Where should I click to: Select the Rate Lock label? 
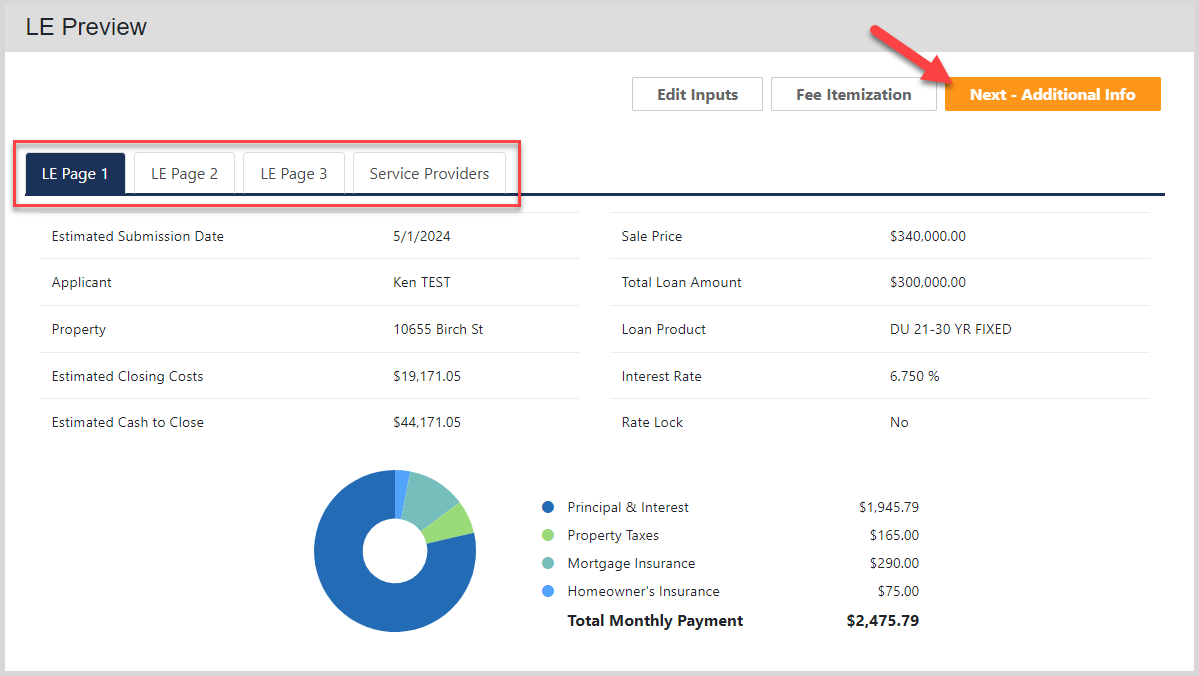[x=652, y=422]
